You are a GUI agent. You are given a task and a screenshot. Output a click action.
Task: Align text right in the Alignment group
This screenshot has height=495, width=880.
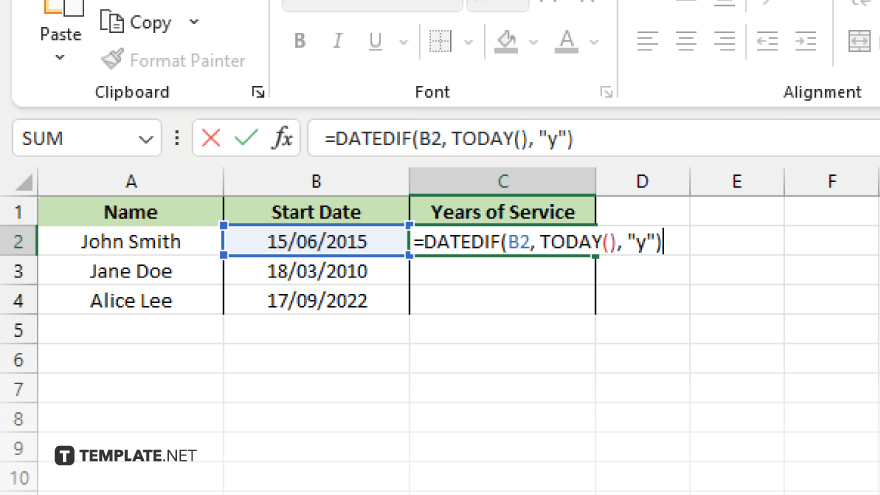tap(724, 41)
